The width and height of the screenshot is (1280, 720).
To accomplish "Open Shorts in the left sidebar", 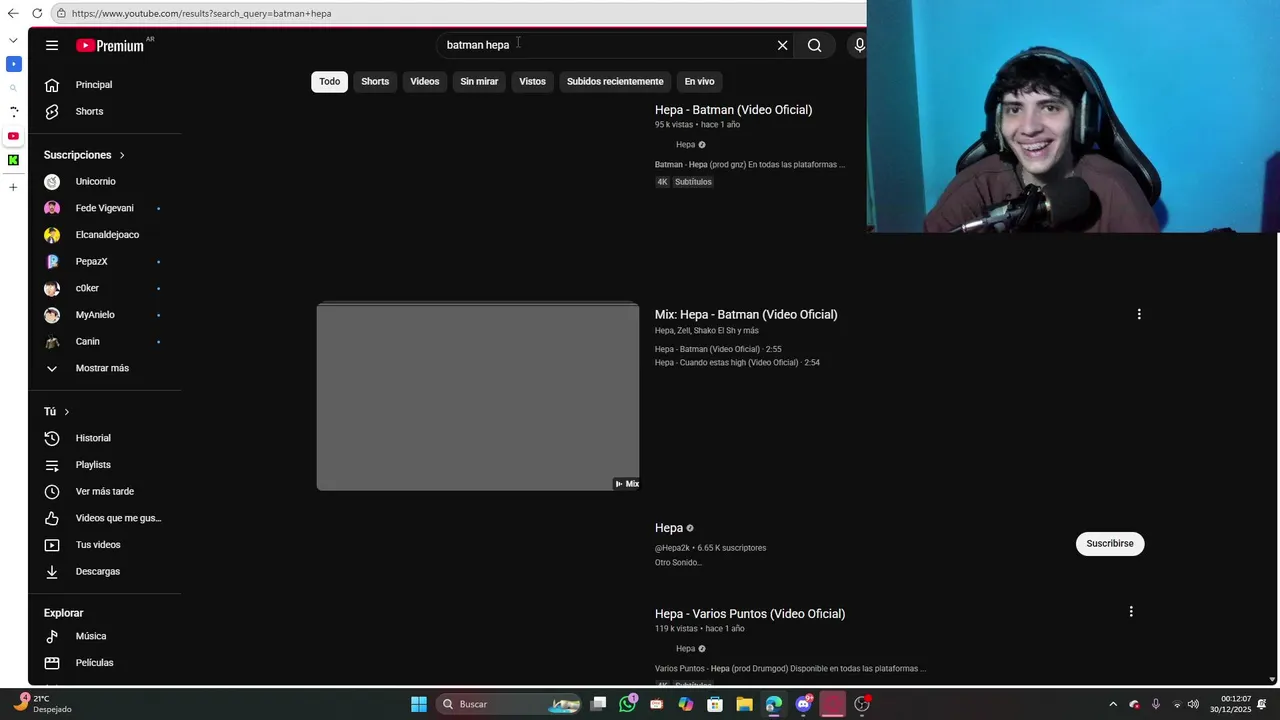I will pos(89,111).
